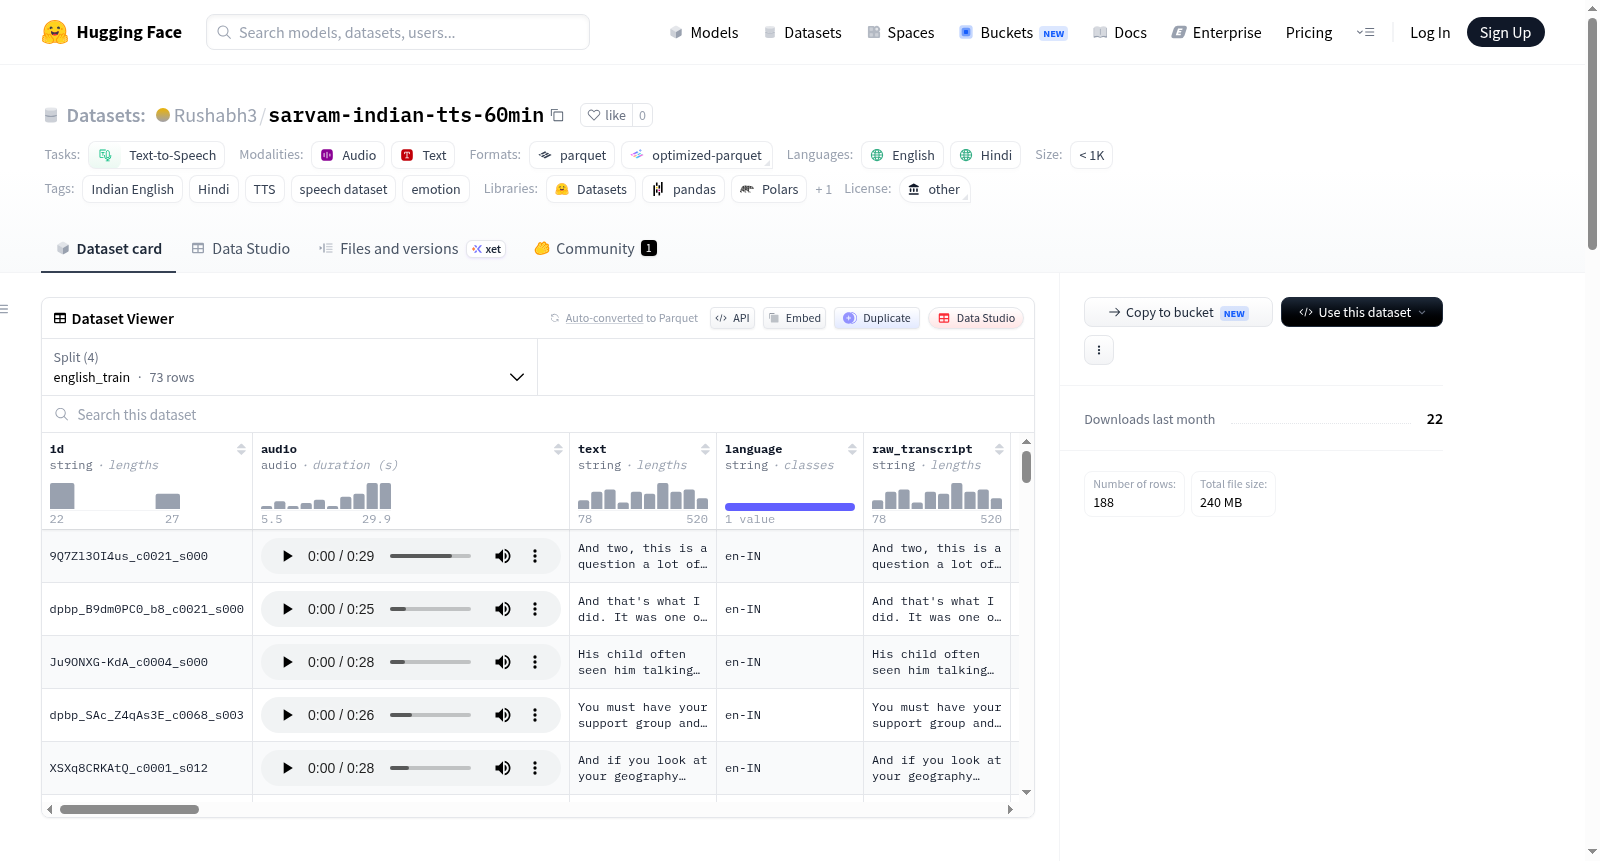1600x861 pixels.
Task: Open audio options menu for row Ju9ONXG-KdA_c0004_s000
Action: tap(535, 662)
